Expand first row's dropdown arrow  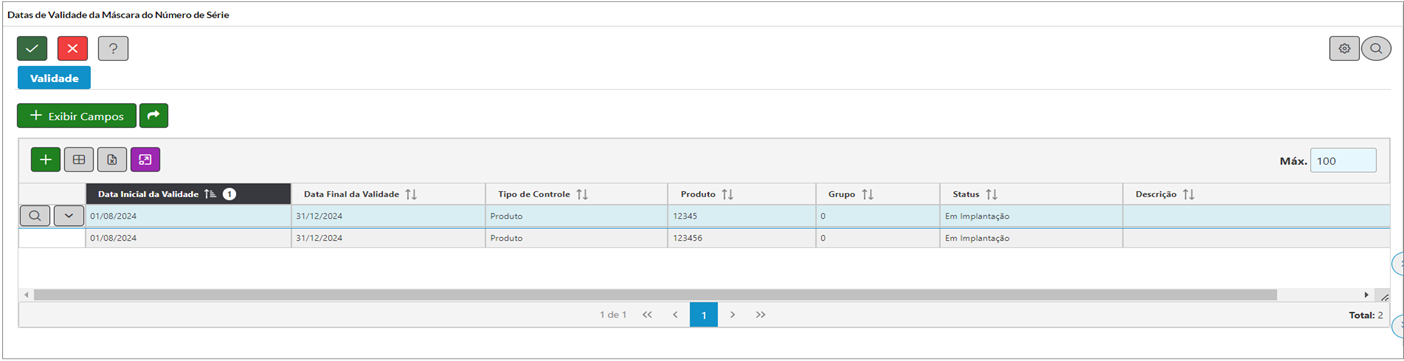coord(68,215)
